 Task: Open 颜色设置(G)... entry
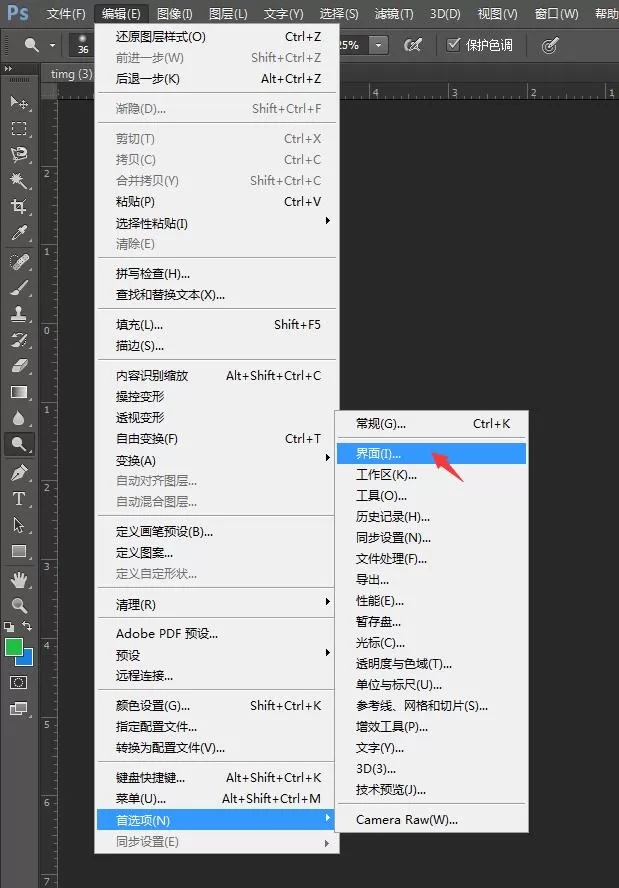(x=217, y=706)
